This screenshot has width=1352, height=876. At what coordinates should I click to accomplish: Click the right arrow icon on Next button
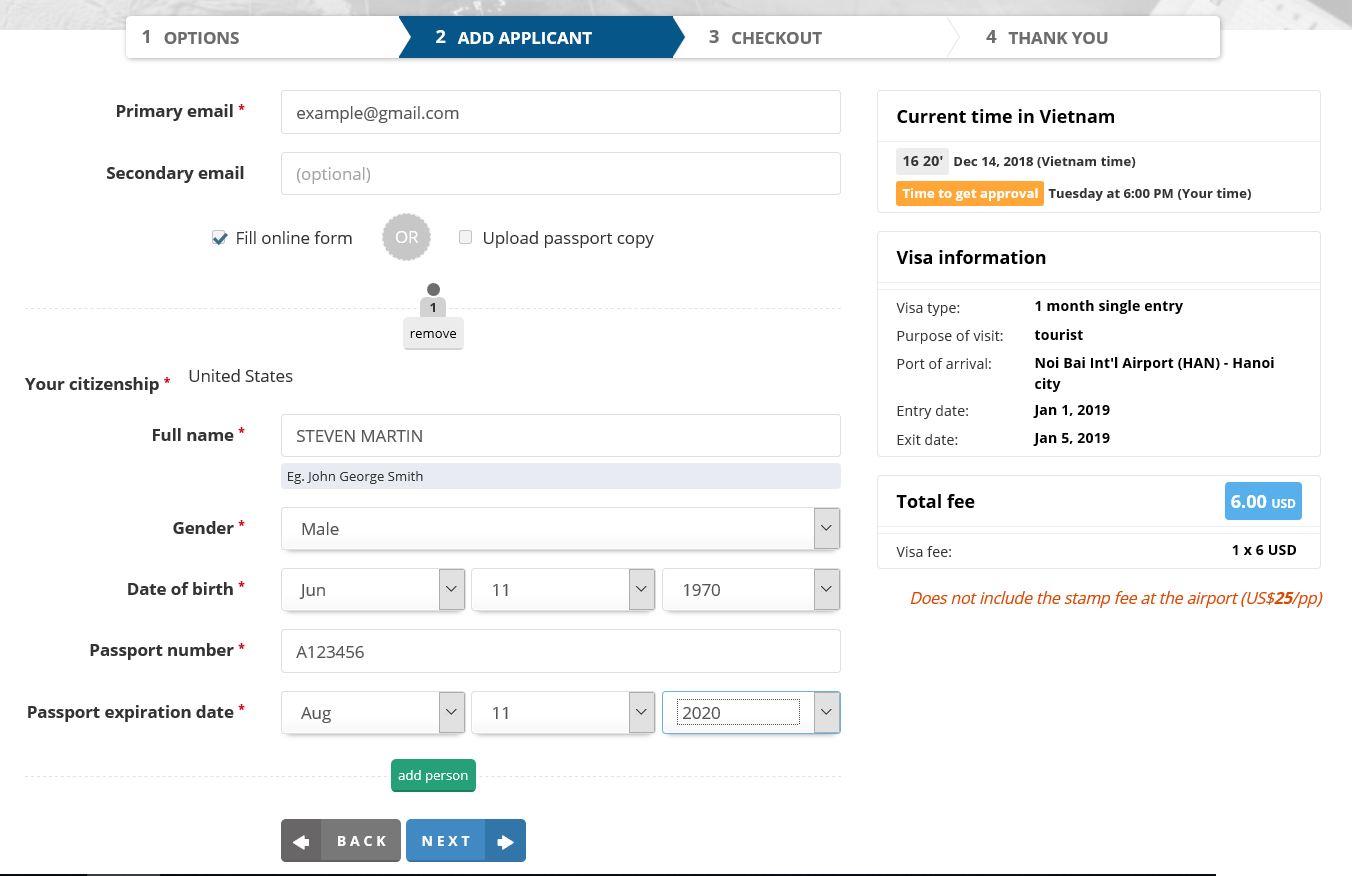coord(505,841)
